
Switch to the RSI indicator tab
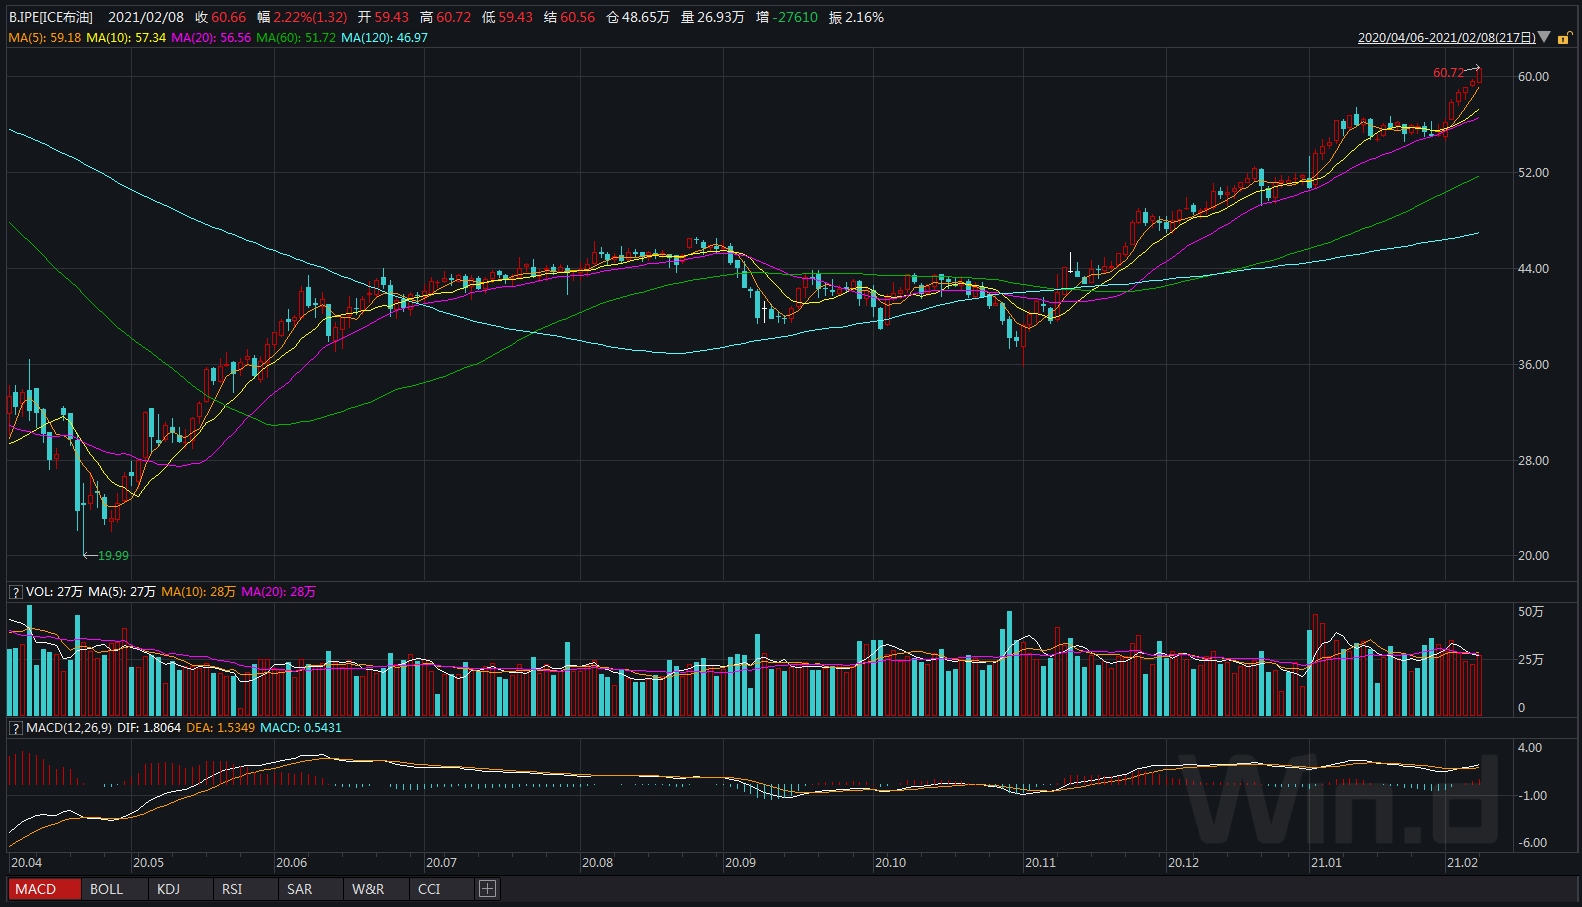(x=232, y=889)
